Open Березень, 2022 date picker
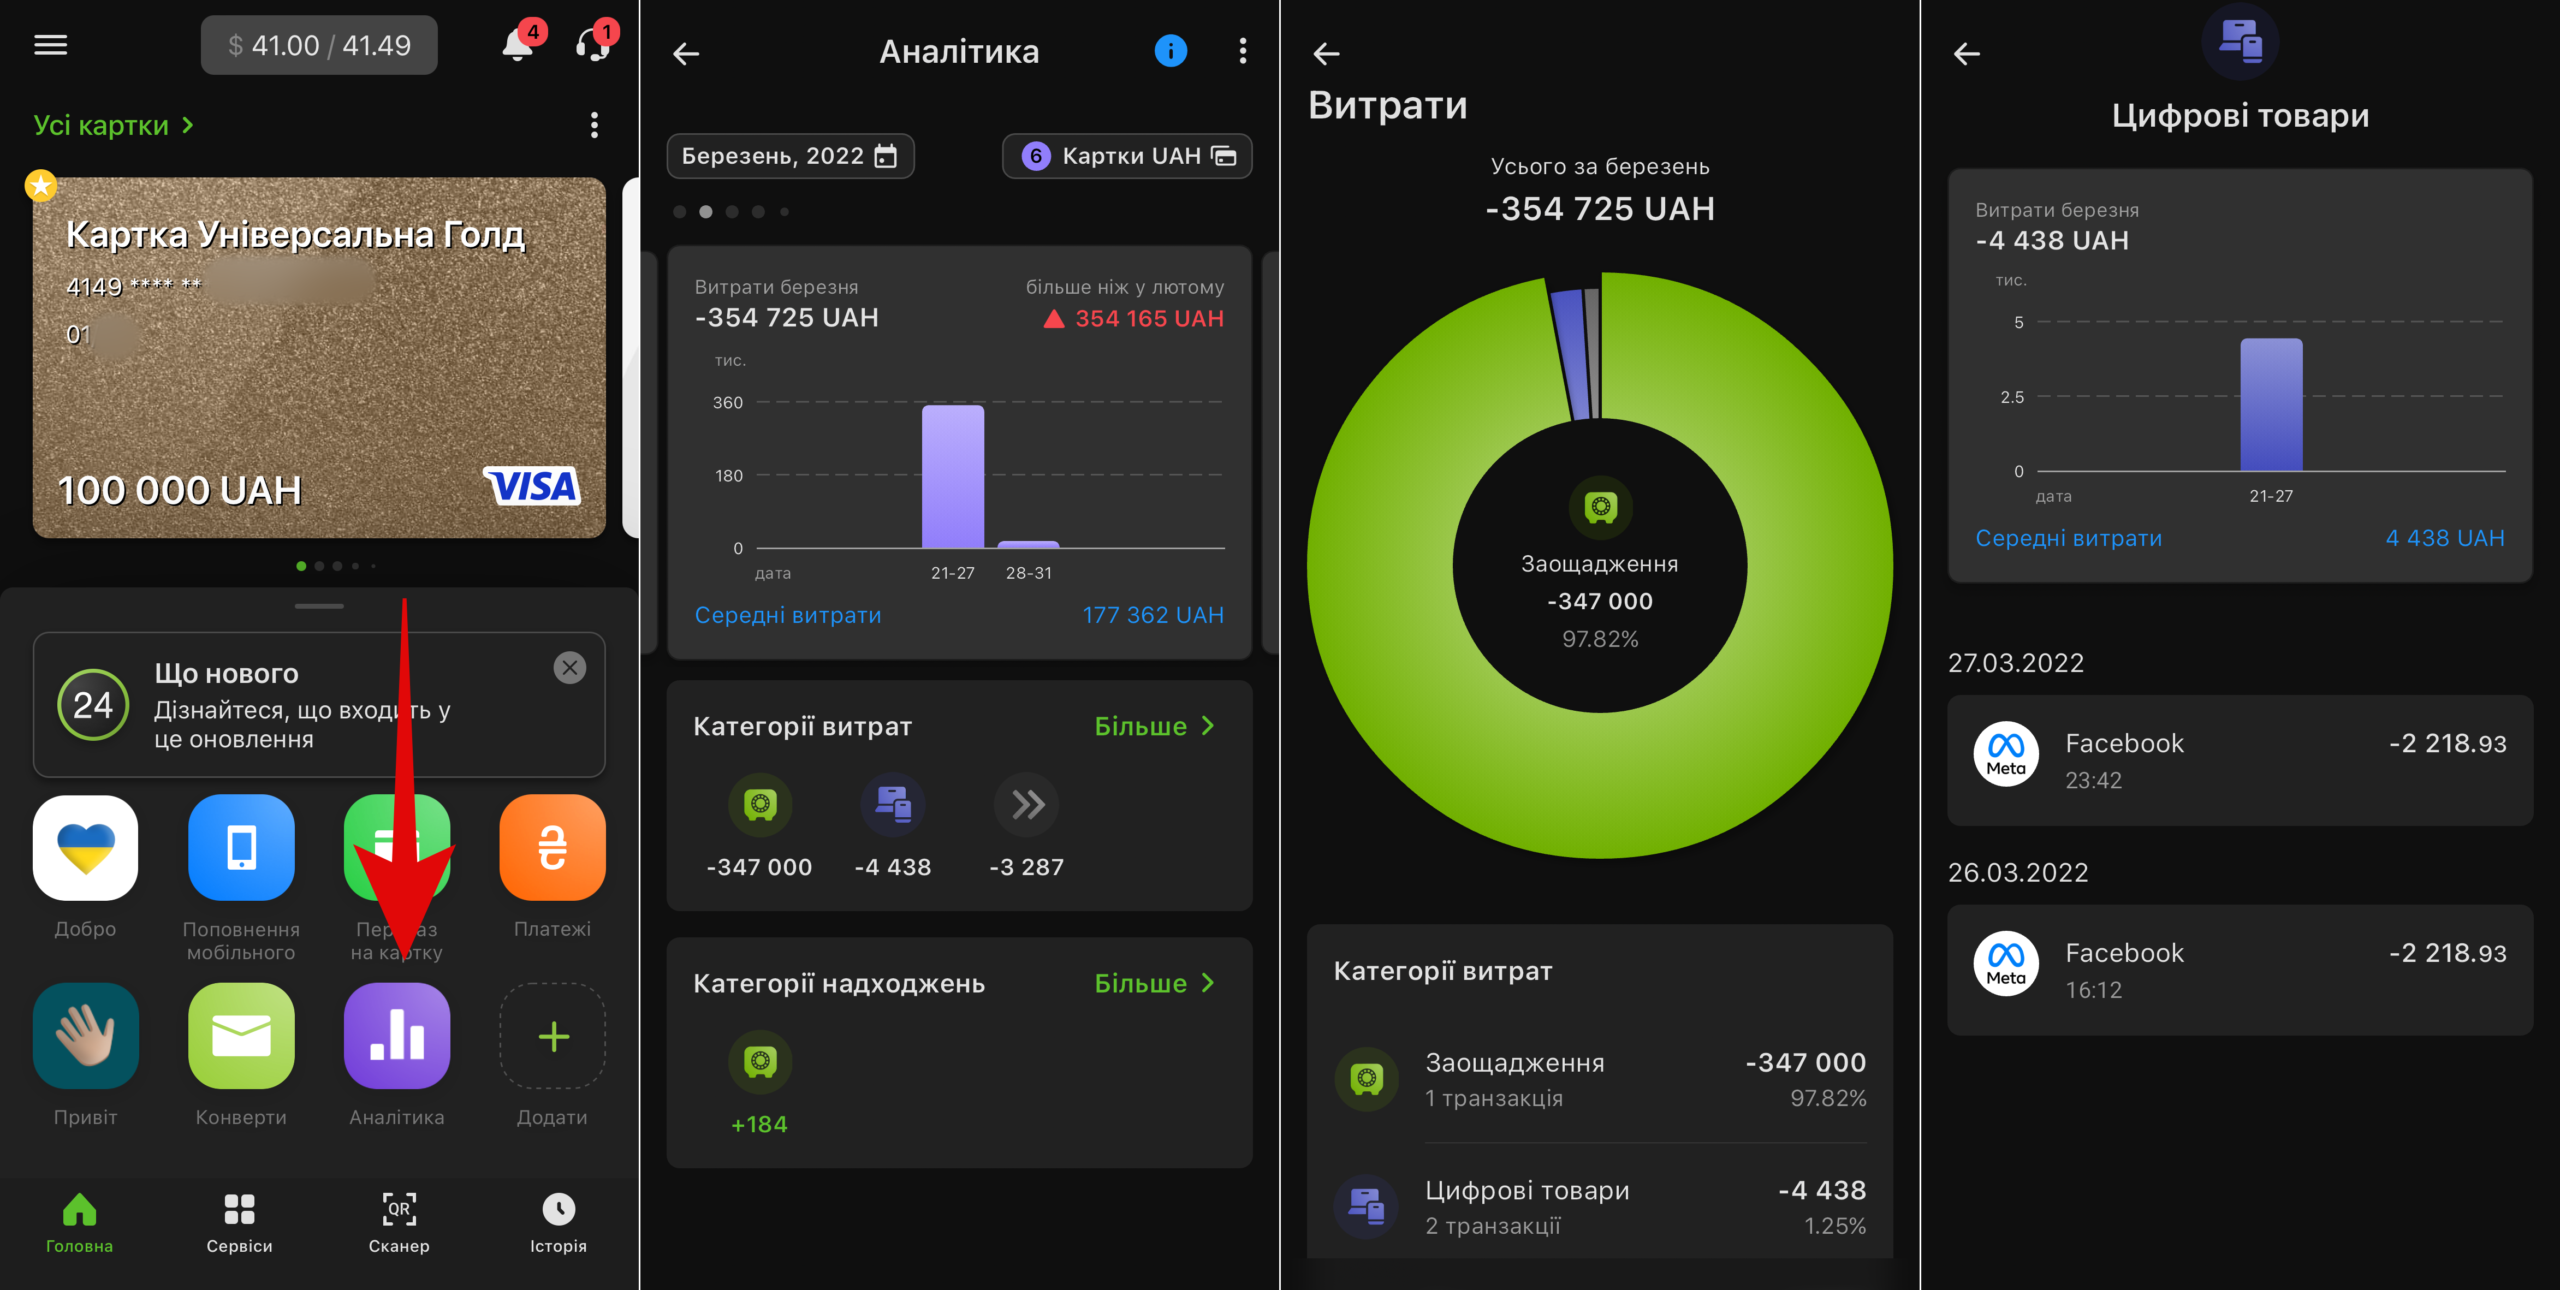The image size is (2560, 1290). (x=790, y=156)
